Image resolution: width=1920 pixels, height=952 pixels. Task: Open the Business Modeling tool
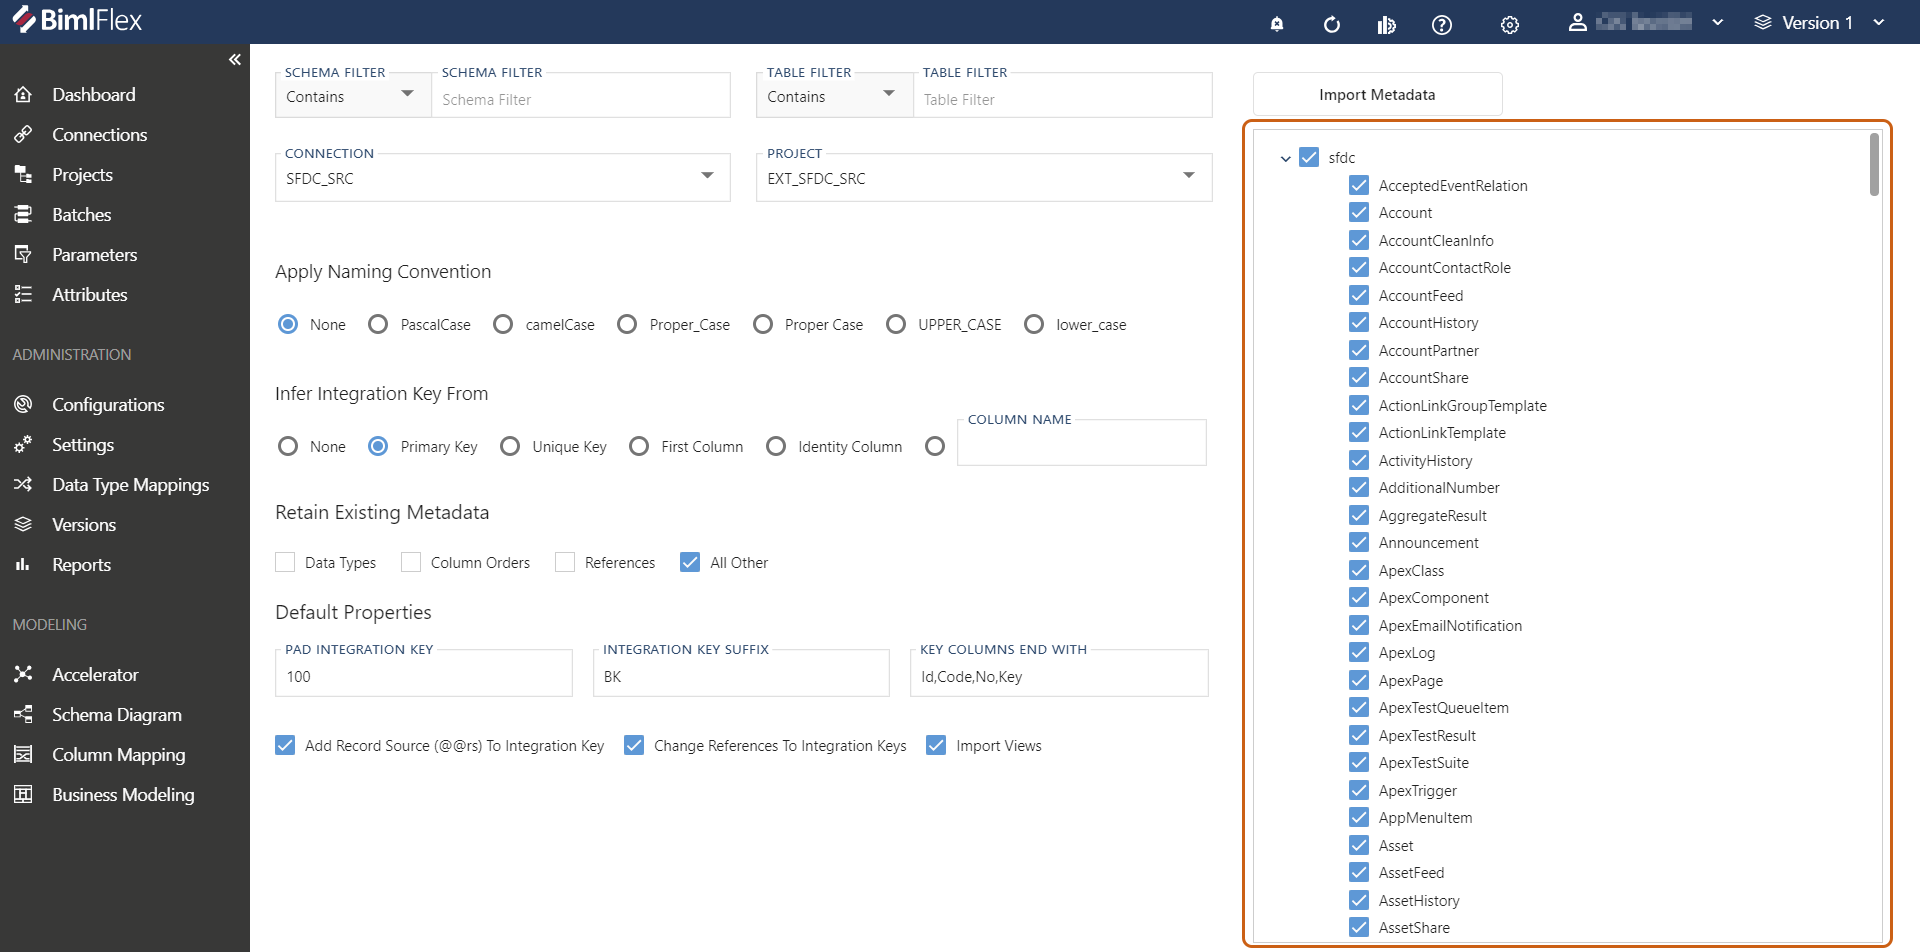point(122,794)
